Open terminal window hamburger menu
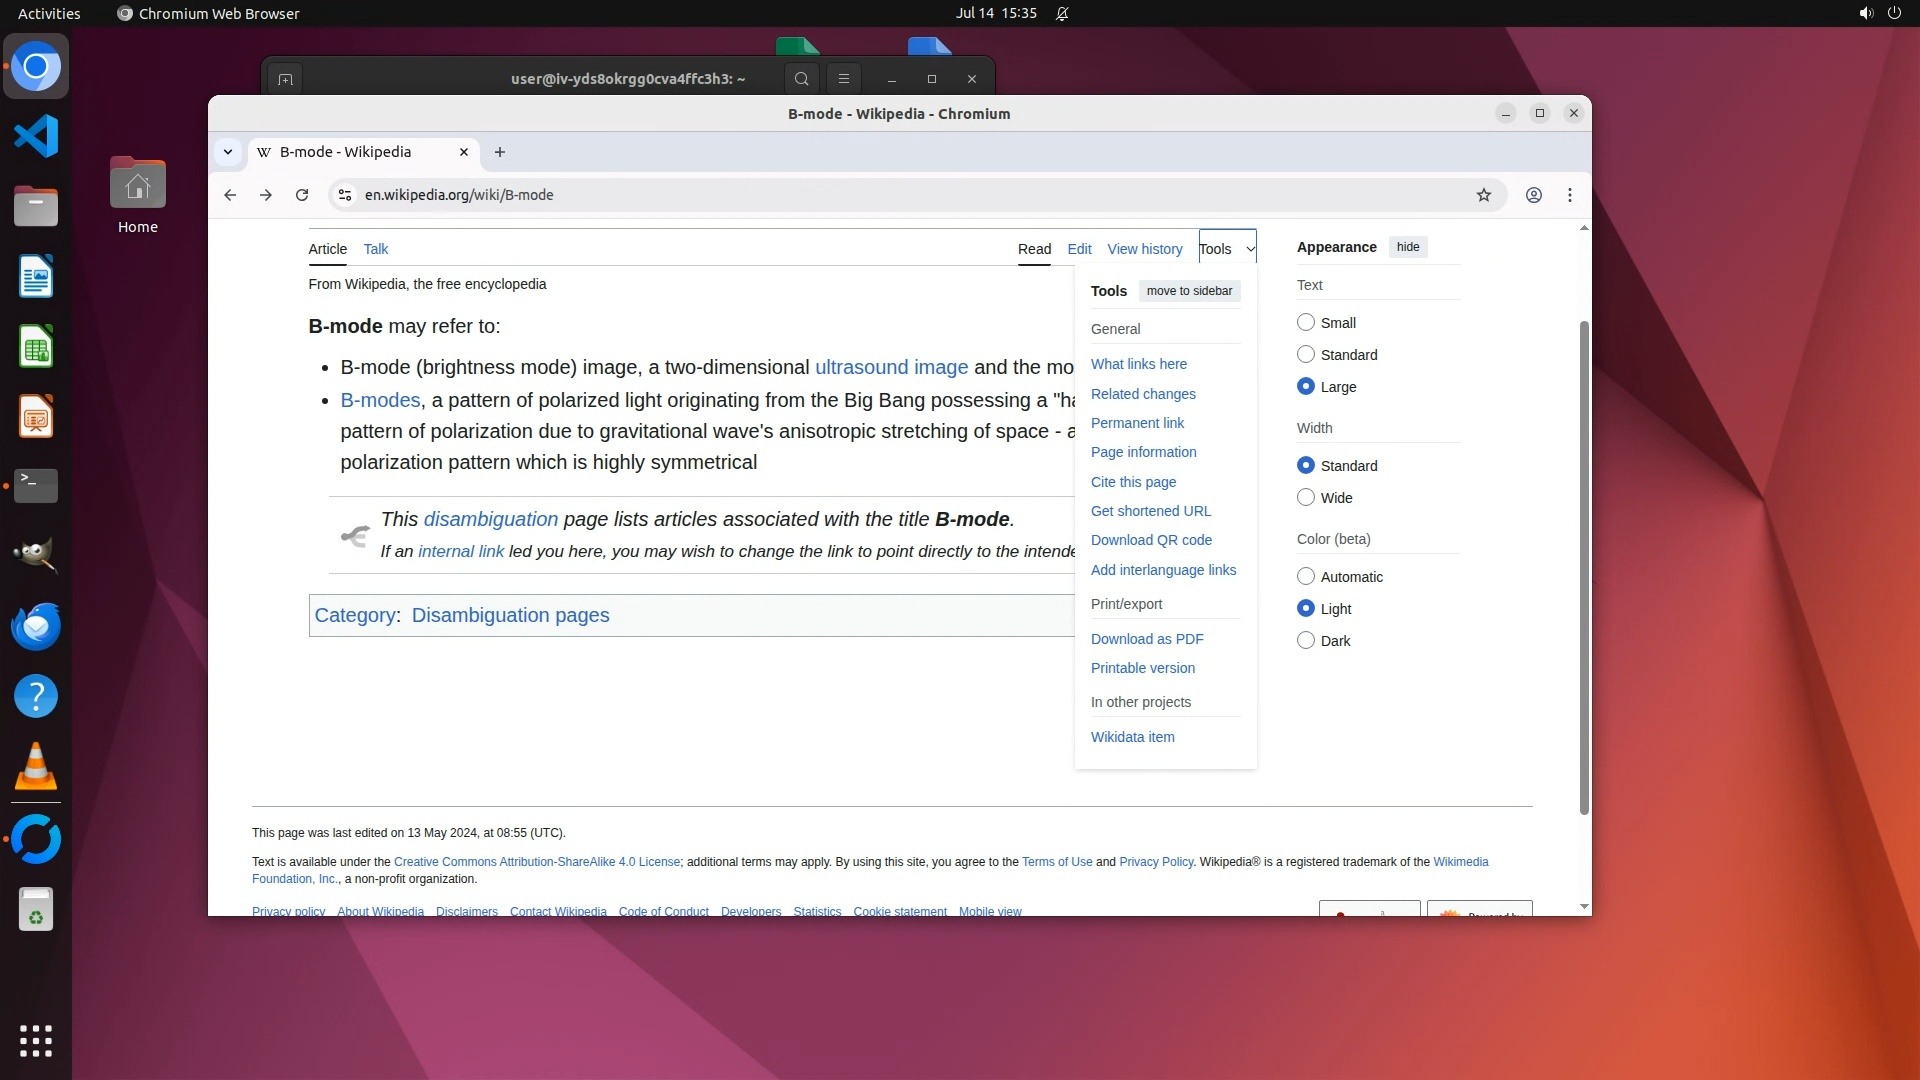The image size is (1920, 1080). [x=844, y=79]
